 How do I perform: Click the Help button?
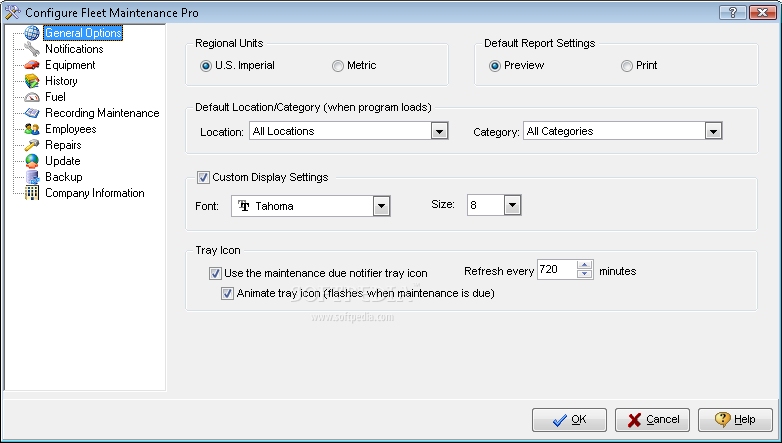click(x=735, y=420)
